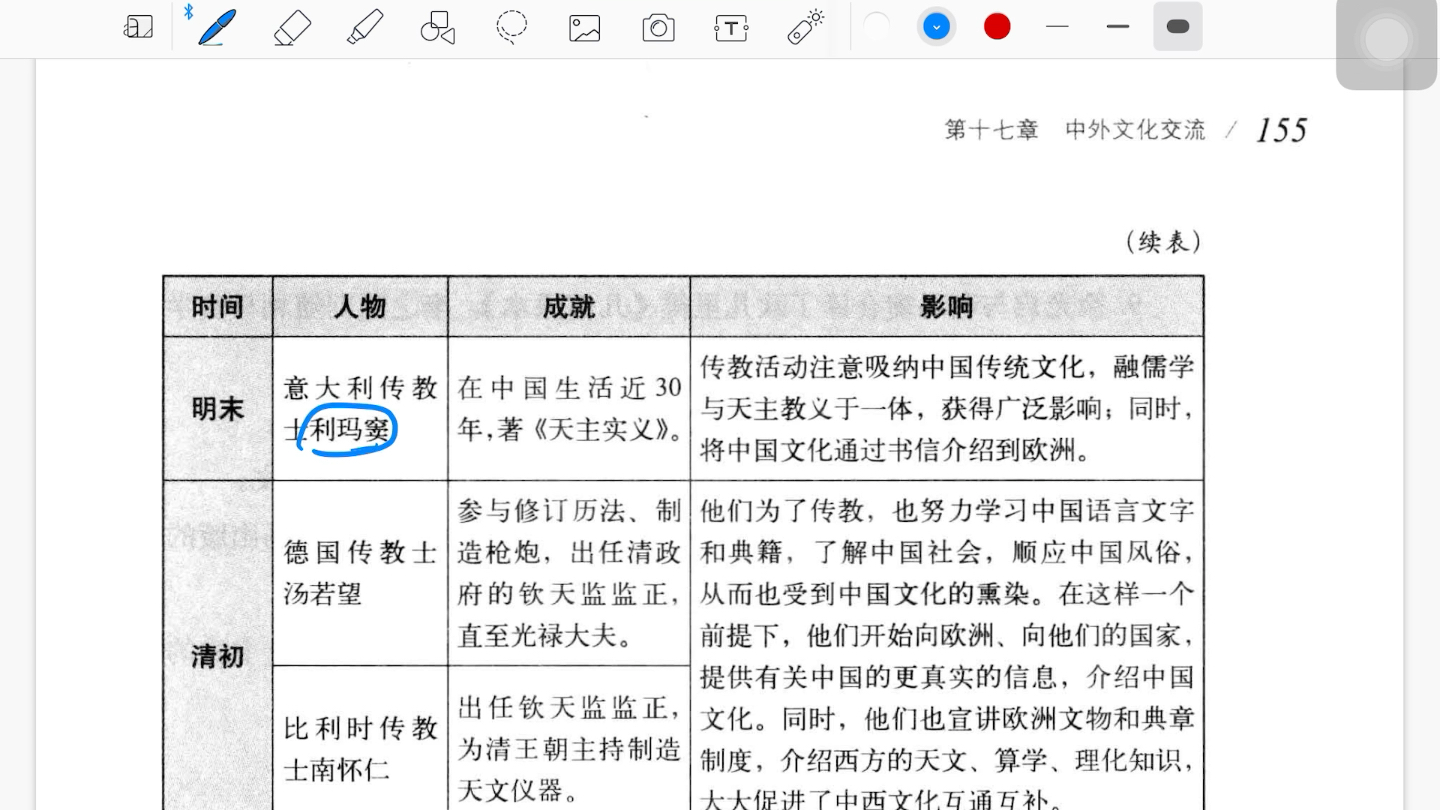Viewport: 1440px width, 810px height.
Task: Choose the white pen color
Action: (876, 27)
